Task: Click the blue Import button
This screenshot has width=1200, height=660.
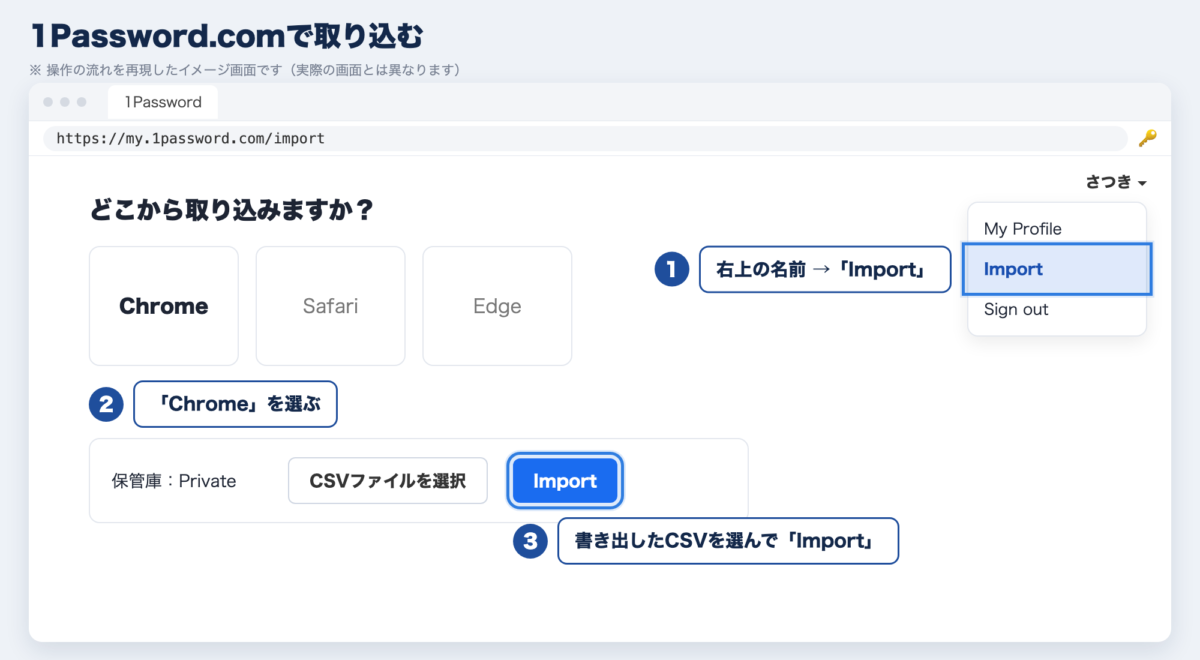Action: (x=565, y=481)
